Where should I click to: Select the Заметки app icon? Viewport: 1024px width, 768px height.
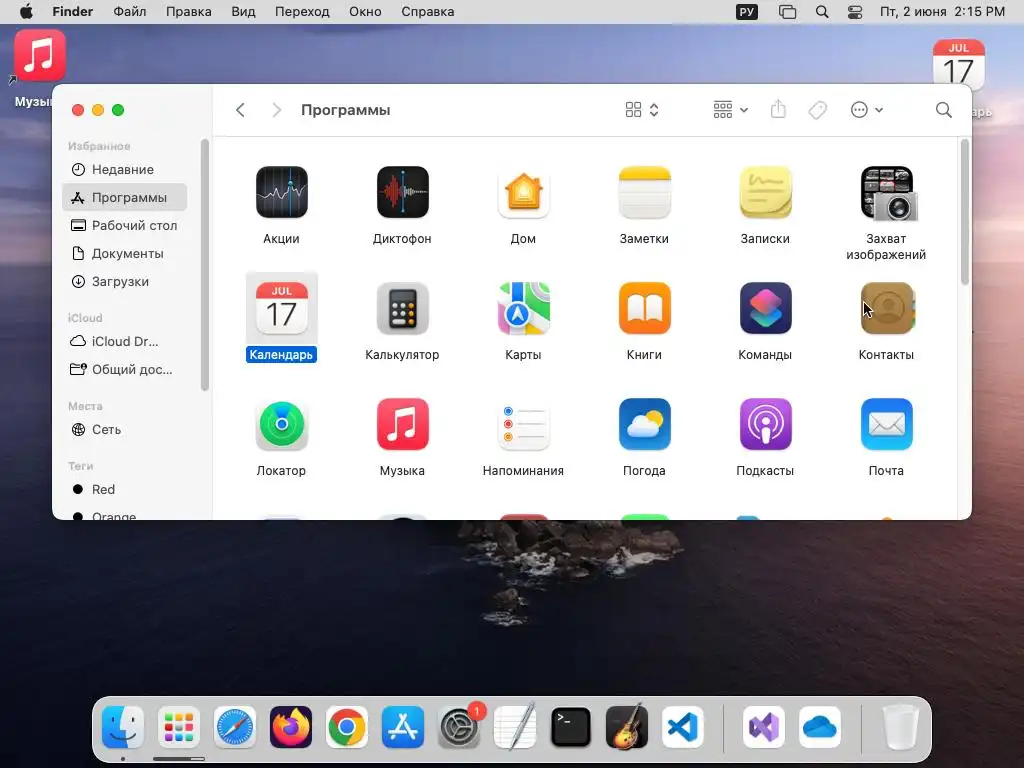[x=644, y=192]
